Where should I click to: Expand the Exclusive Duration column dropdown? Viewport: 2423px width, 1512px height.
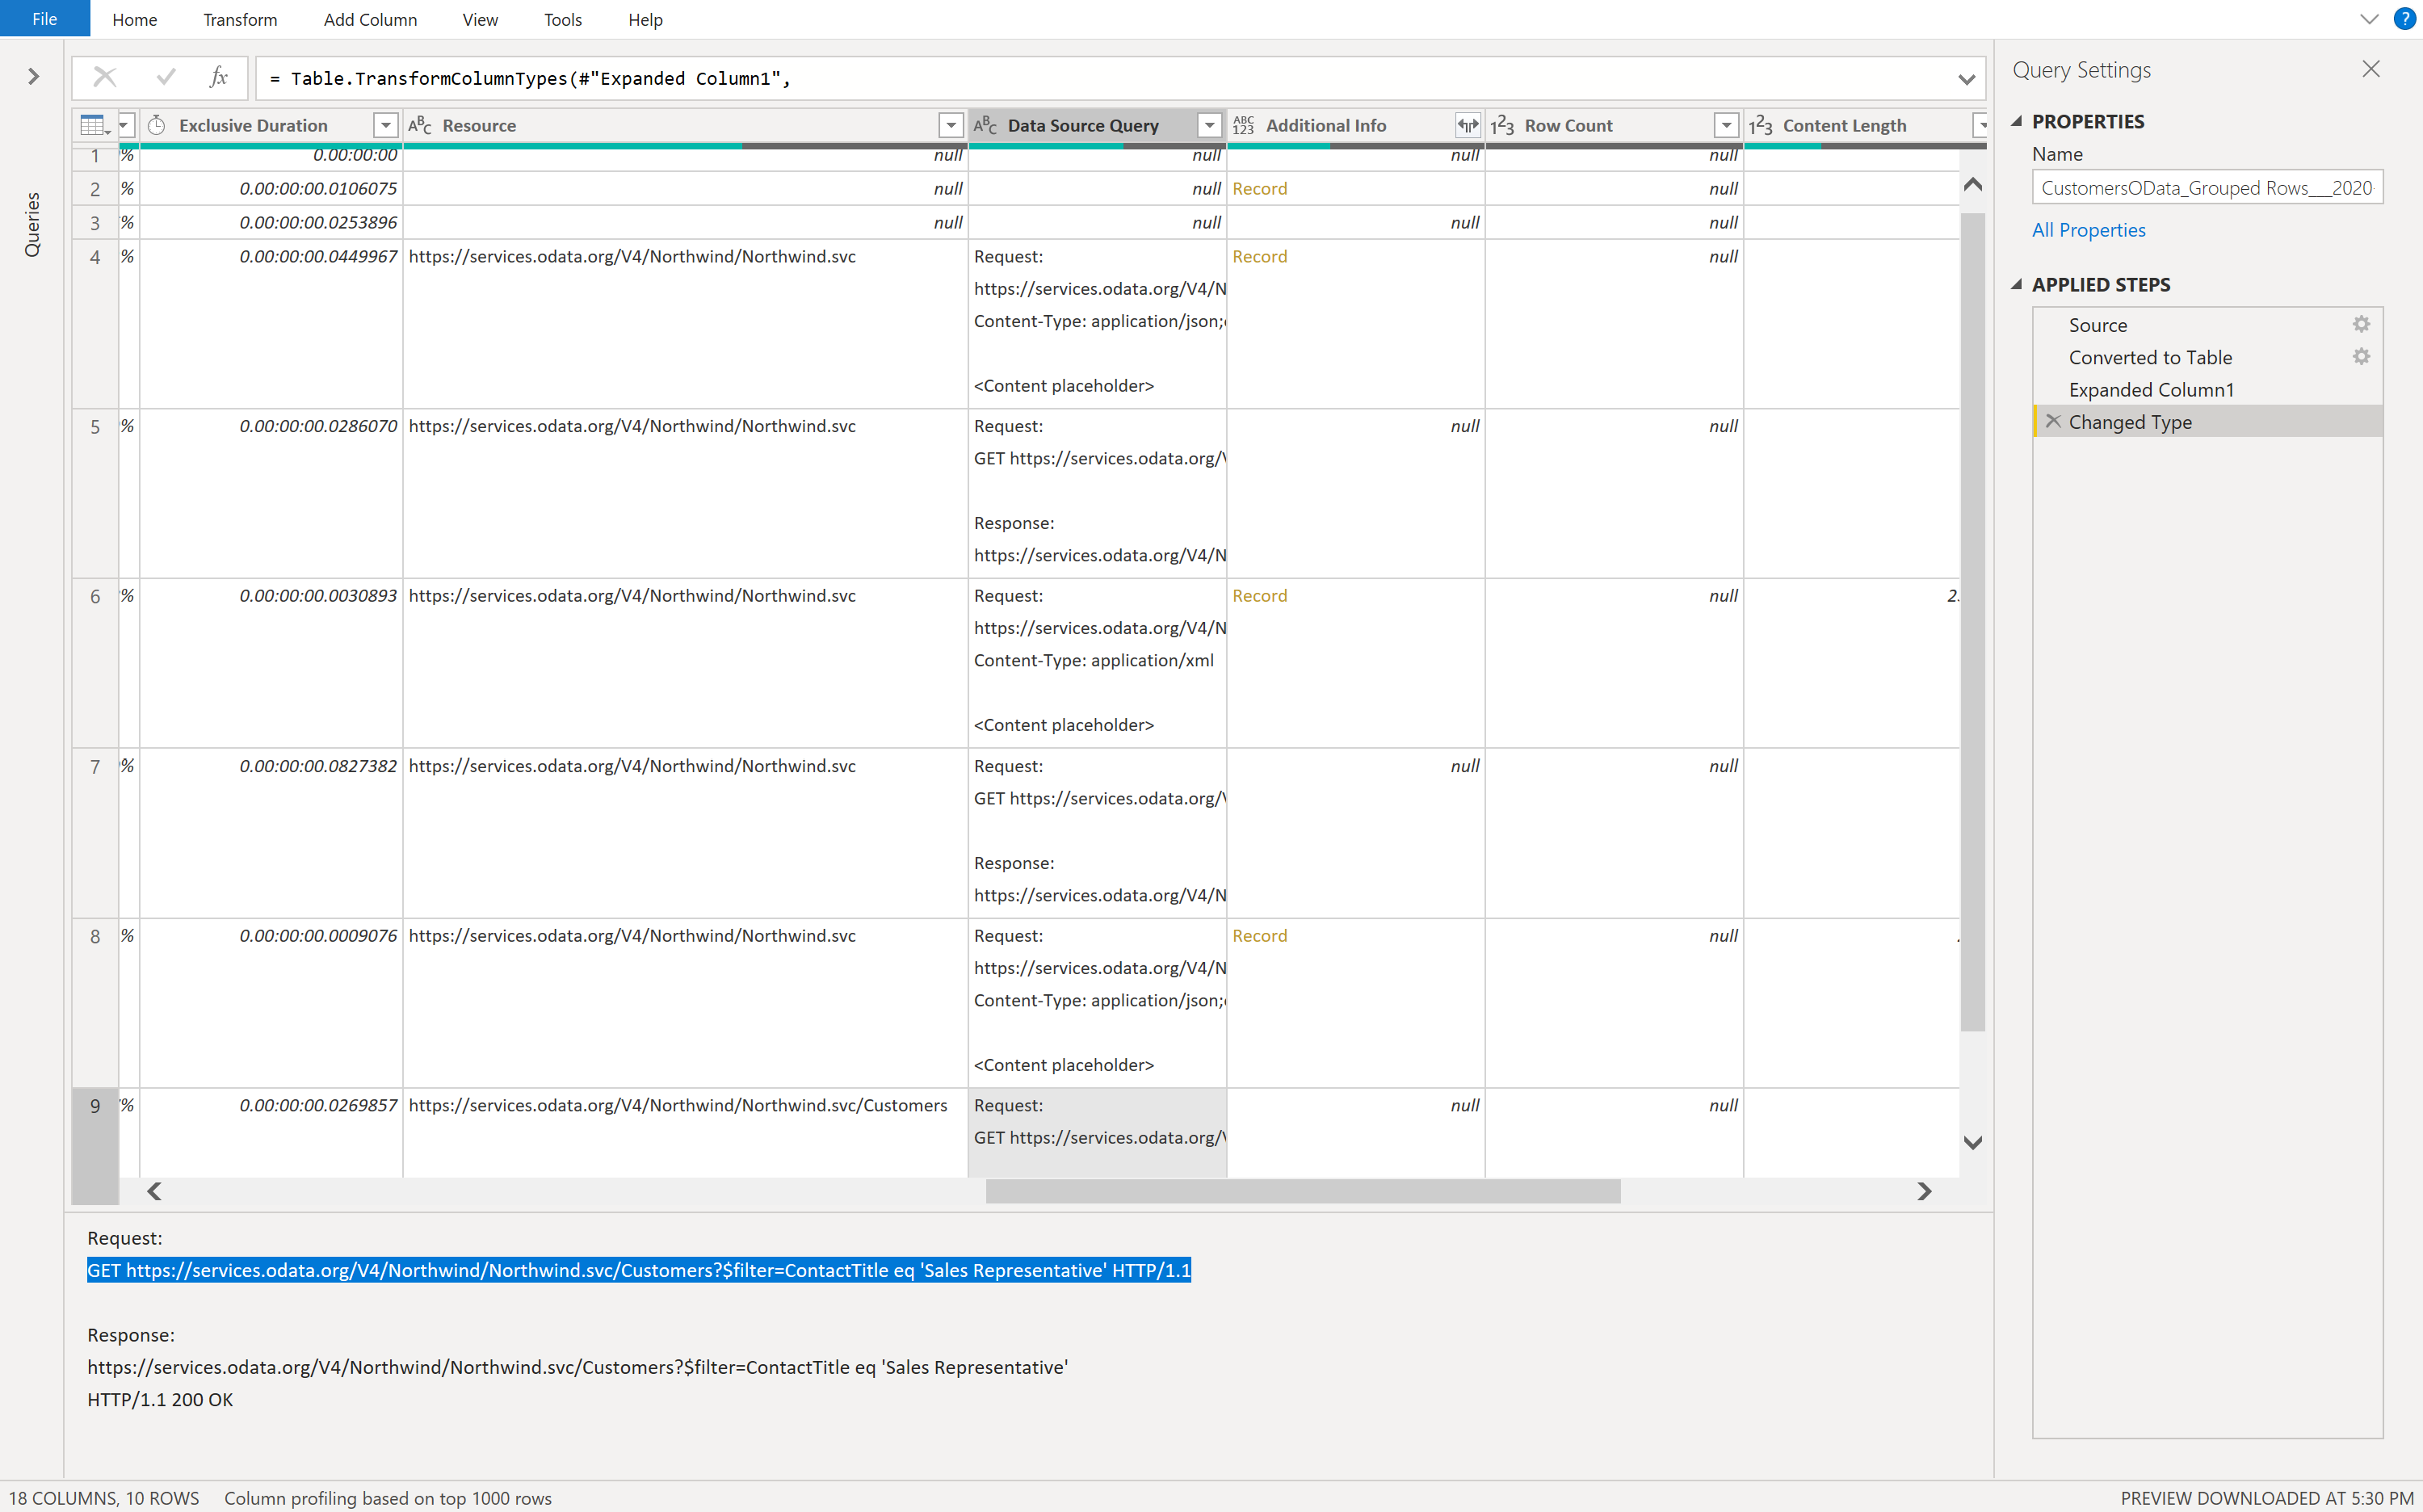(385, 124)
